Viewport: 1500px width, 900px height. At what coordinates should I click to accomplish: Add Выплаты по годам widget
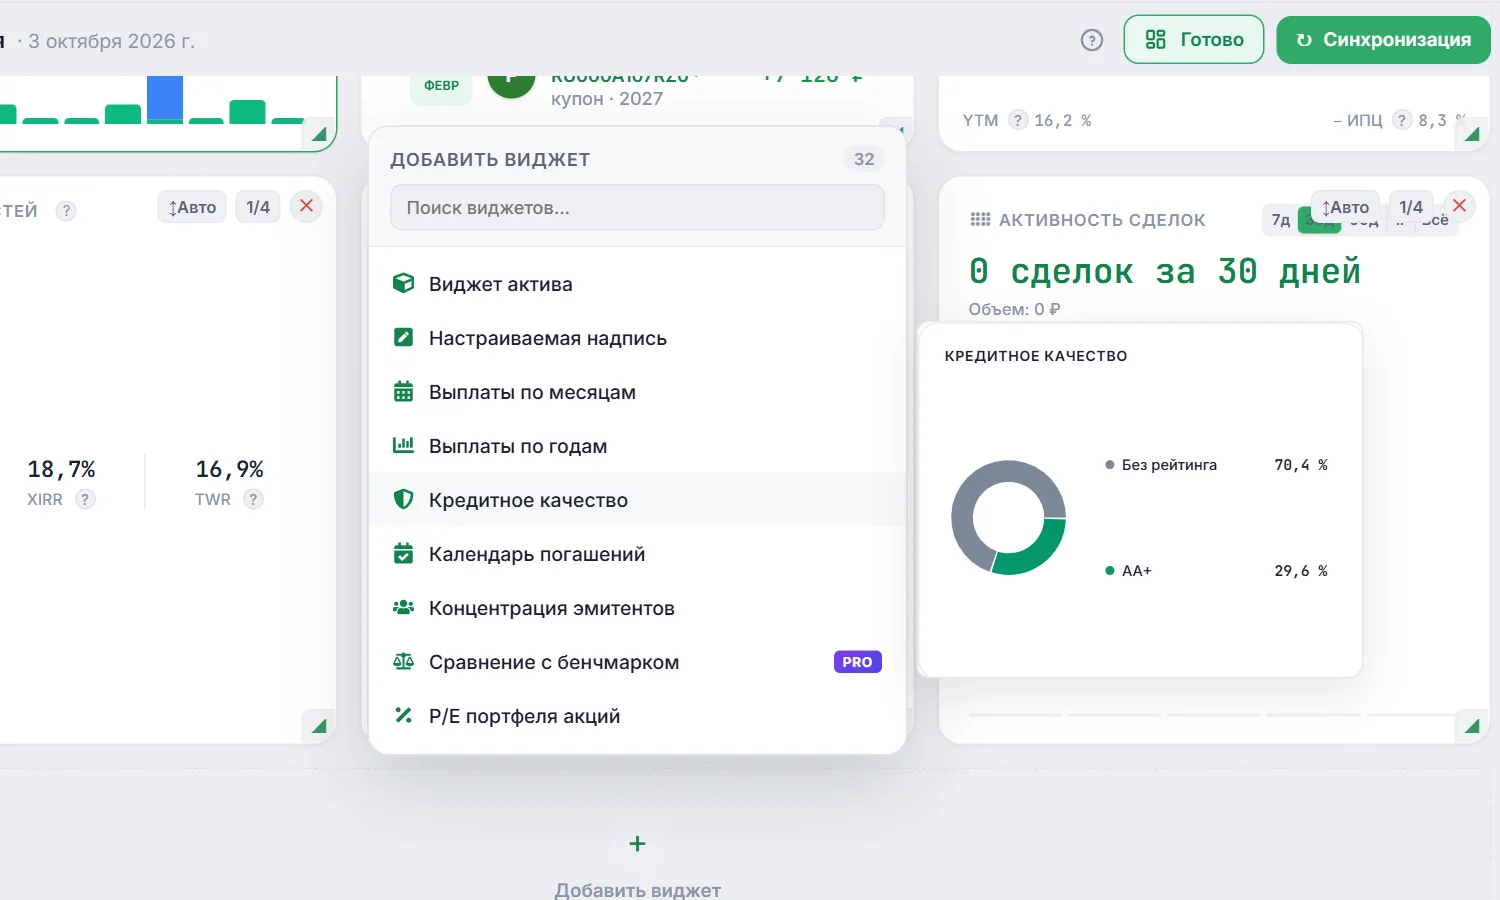[x=637, y=446]
